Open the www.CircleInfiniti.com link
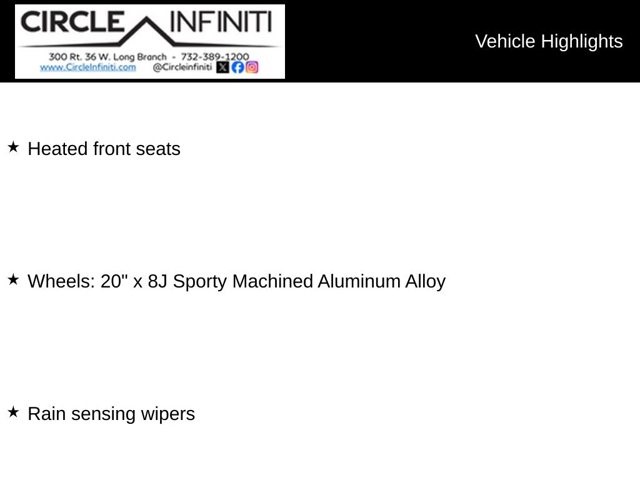This screenshot has width=640, height=480. pyautogui.click(x=88, y=67)
